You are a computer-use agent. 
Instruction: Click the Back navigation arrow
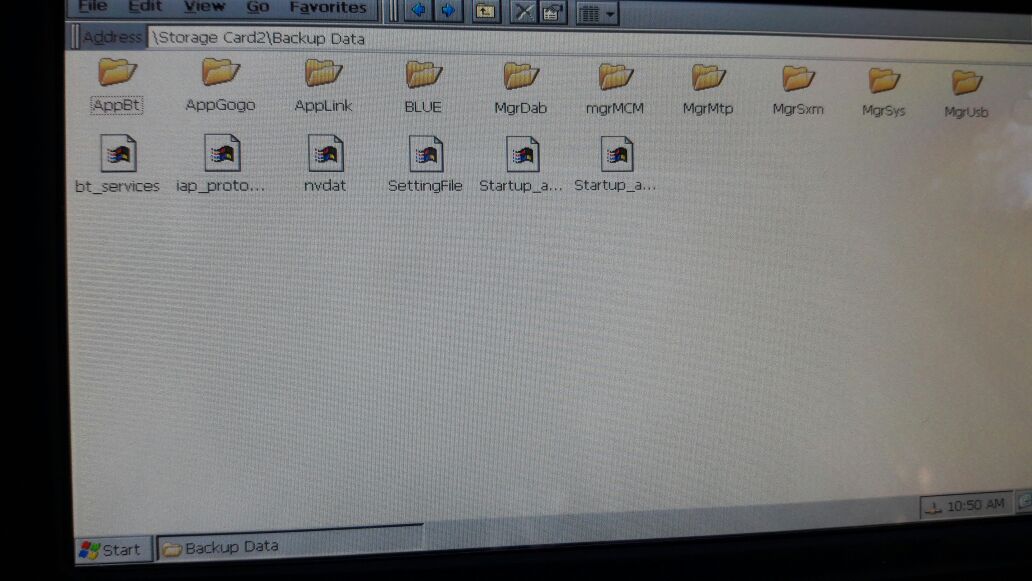(x=418, y=10)
